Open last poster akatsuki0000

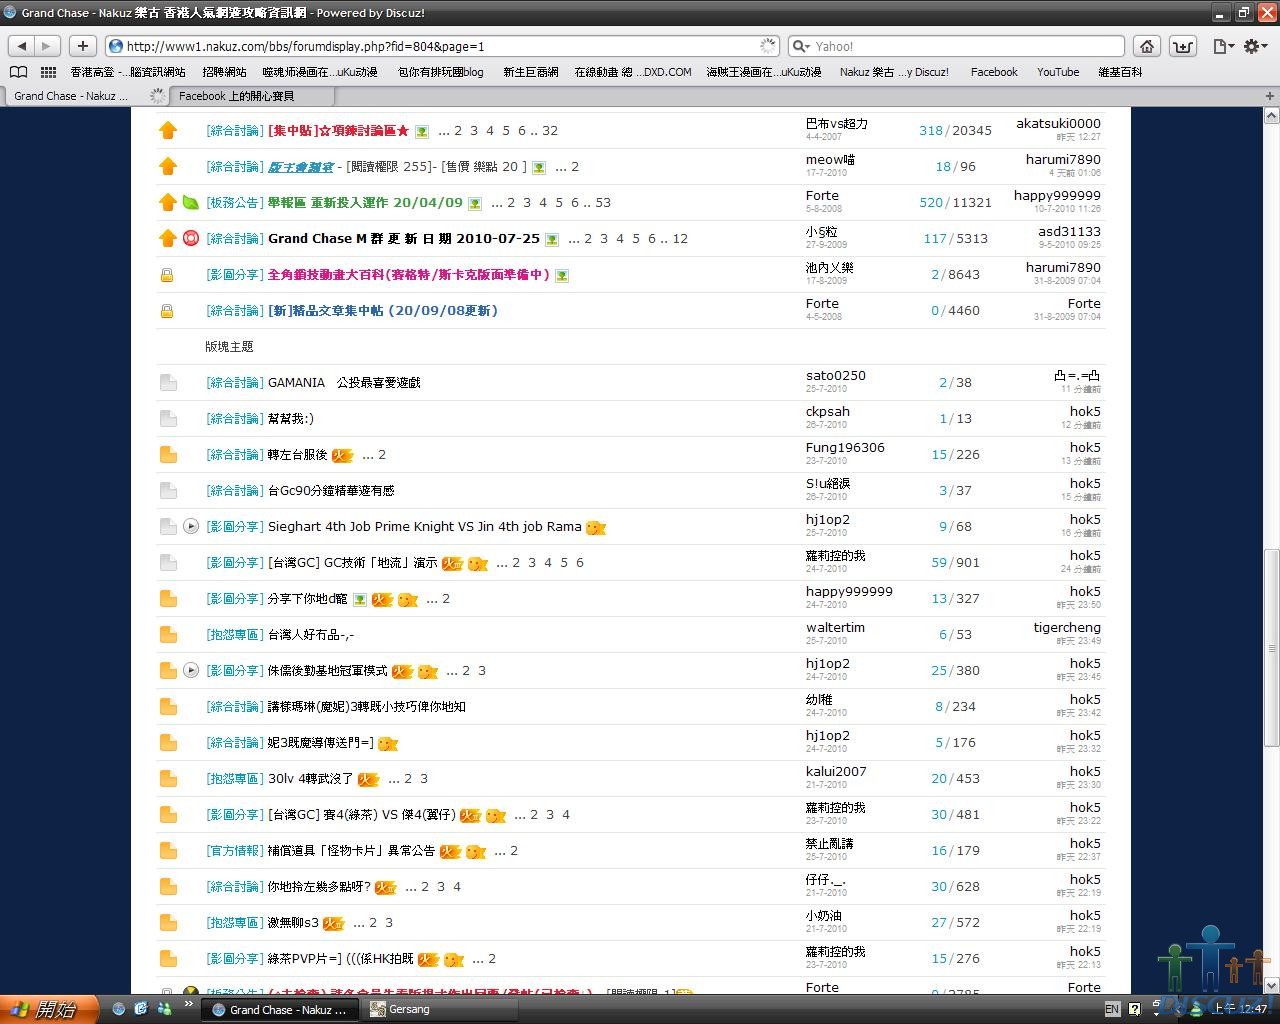pos(1058,124)
